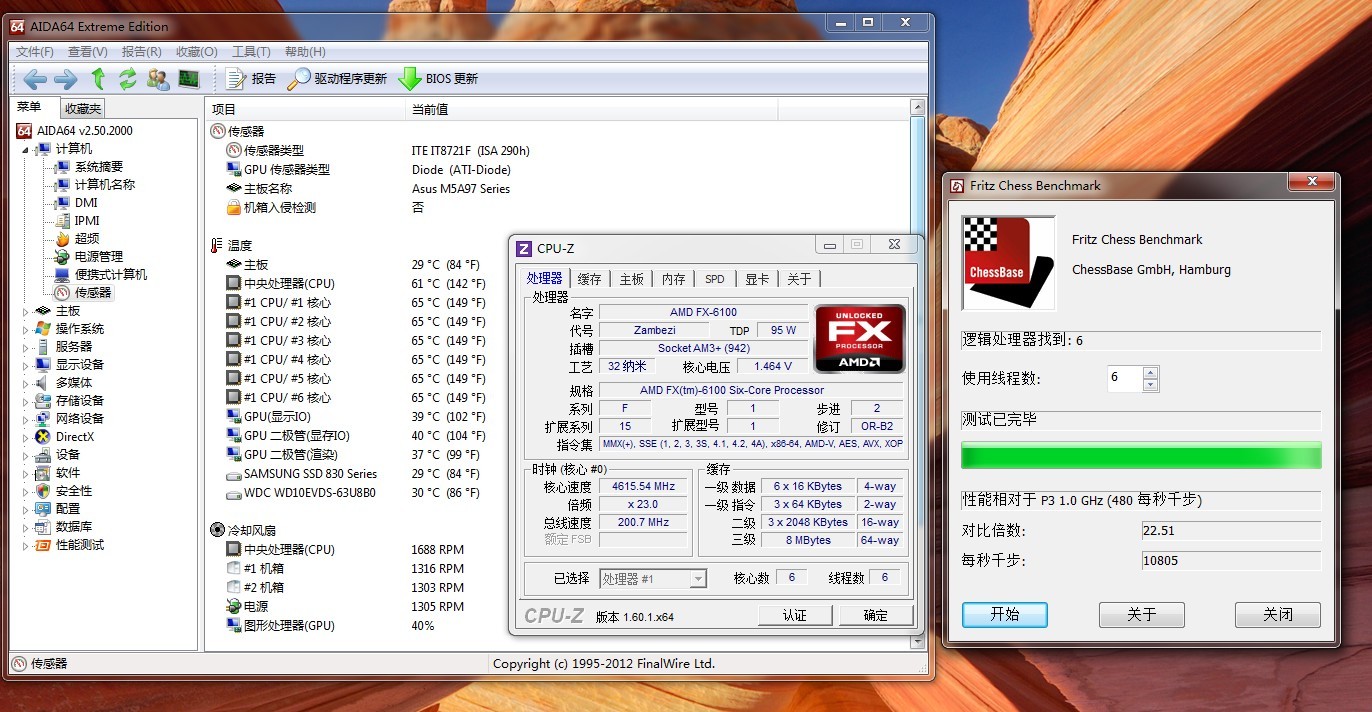Expand the 显示设备 tree node
Viewport: 1372px width, 712px height.
(x=27, y=365)
